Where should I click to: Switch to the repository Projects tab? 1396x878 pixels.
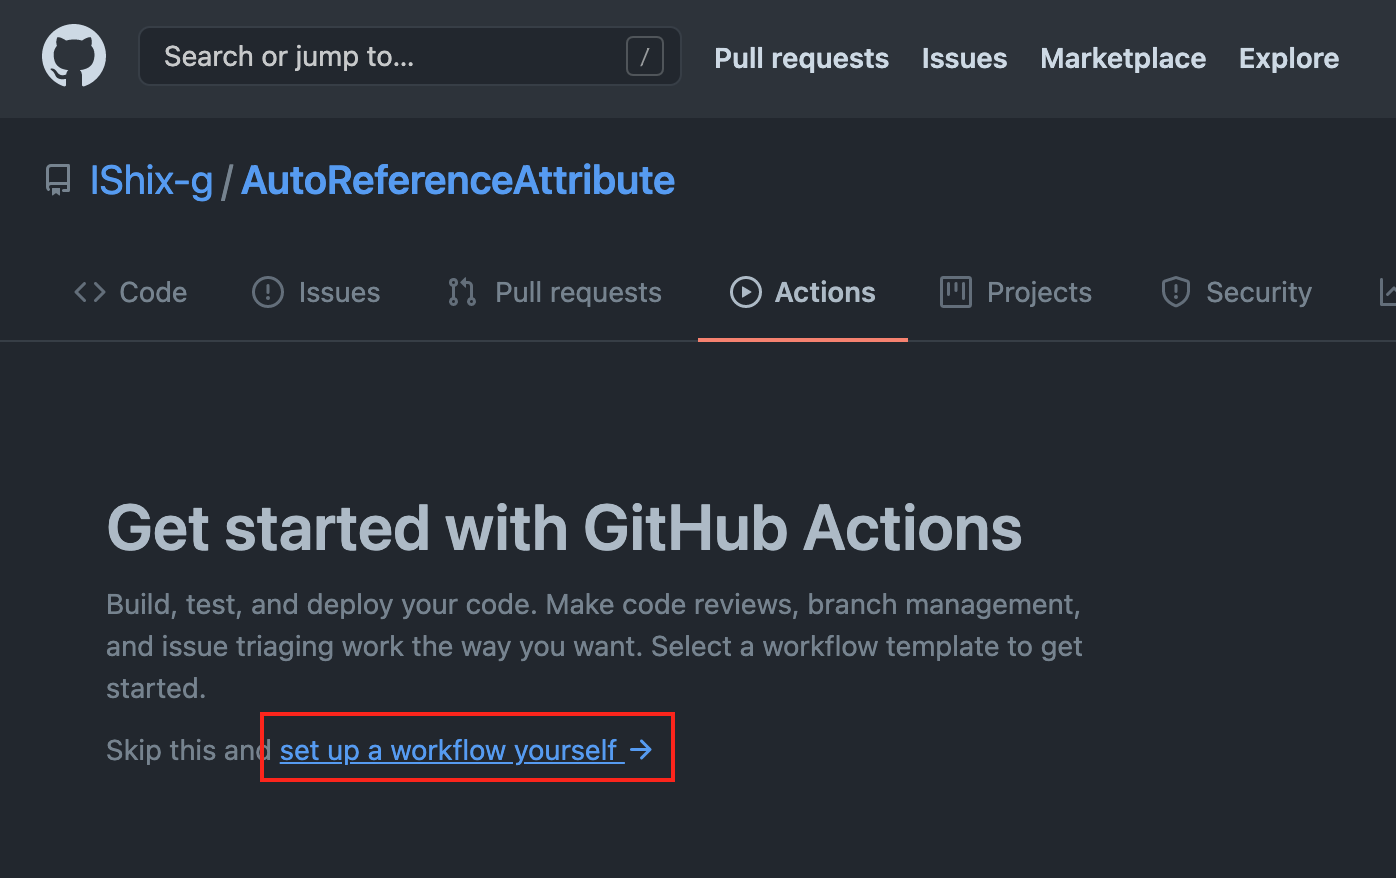coord(1038,292)
